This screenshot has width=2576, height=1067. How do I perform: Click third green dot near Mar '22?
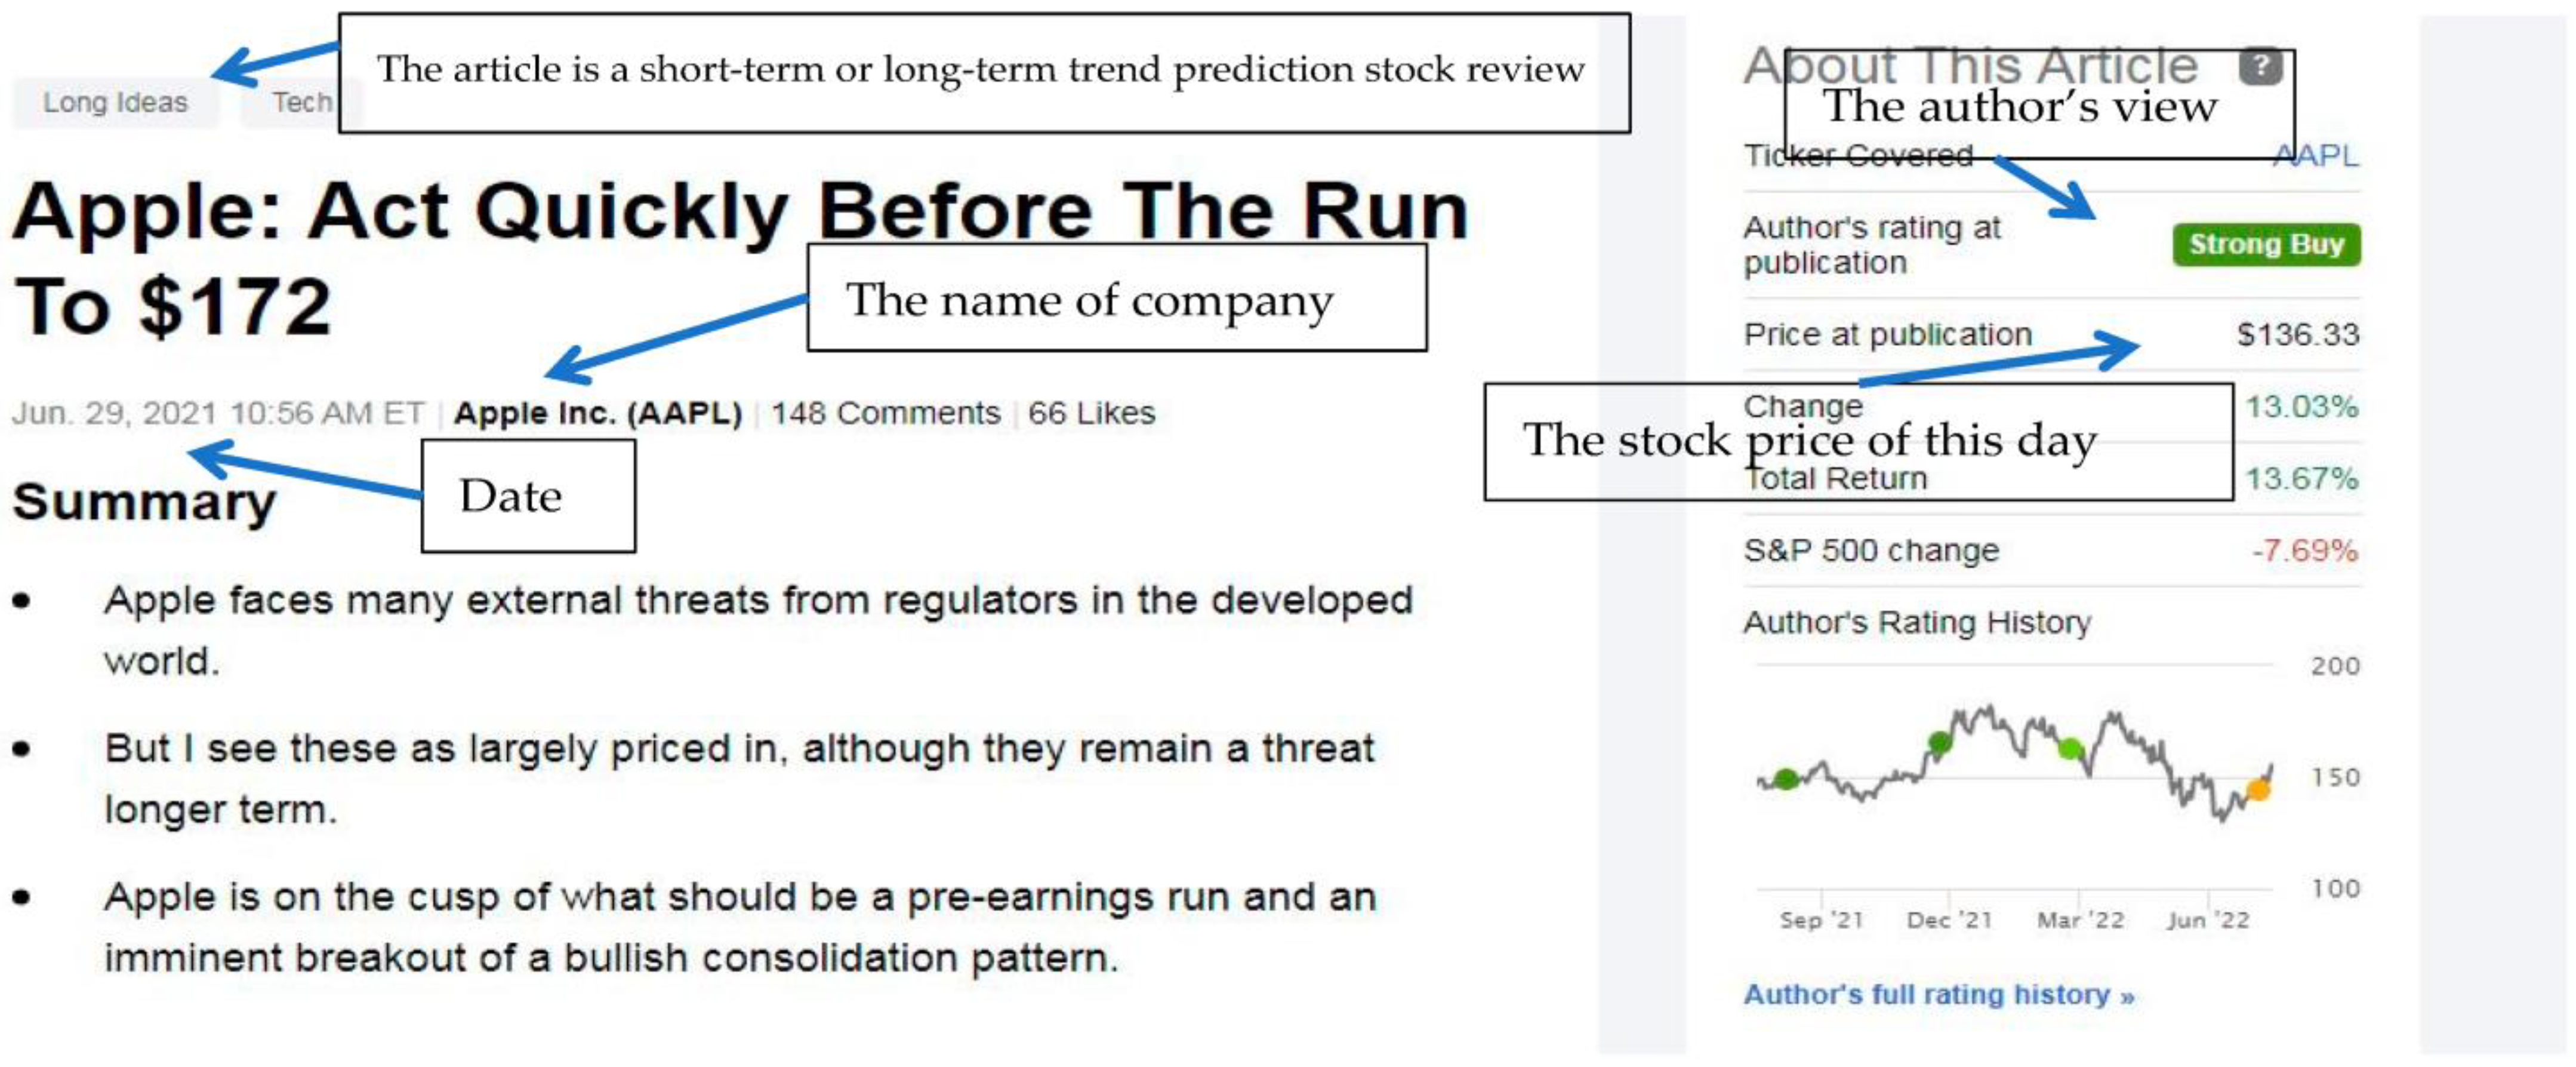click(2069, 747)
